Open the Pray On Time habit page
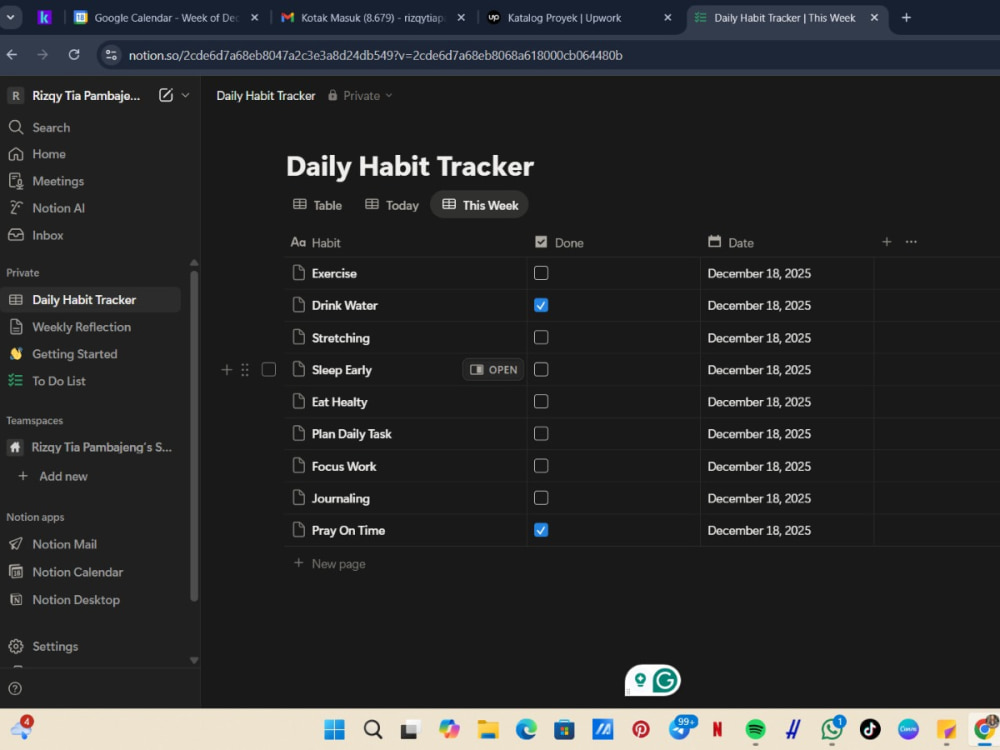The width and height of the screenshot is (1000, 750). pyautogui.click(x=348, y=531)
